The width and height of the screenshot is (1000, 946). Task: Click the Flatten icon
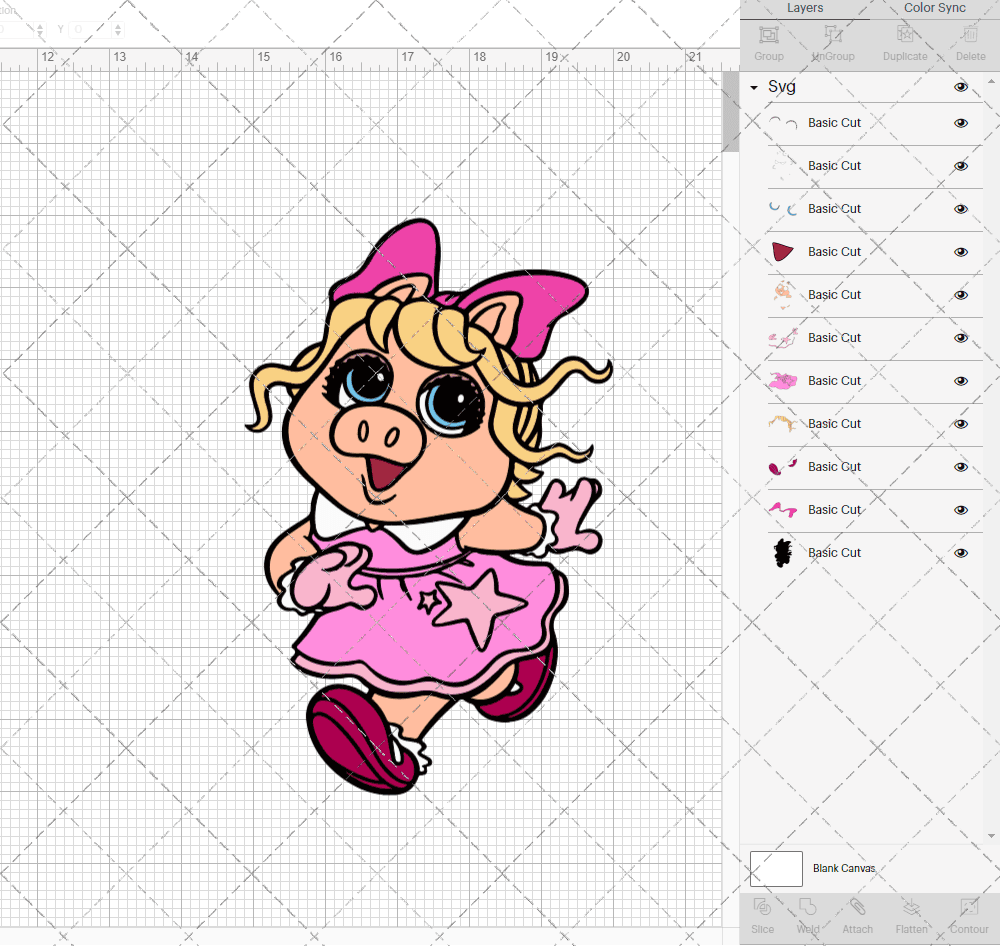(x=911, y=907)
